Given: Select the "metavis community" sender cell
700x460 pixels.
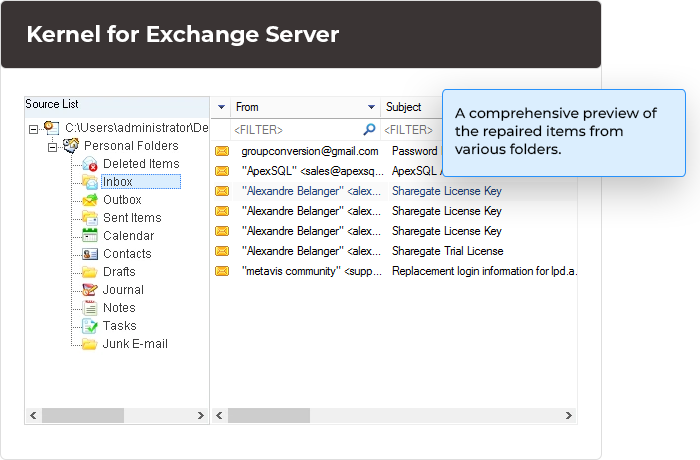Looking at the screenshot, I should point(312,271).
